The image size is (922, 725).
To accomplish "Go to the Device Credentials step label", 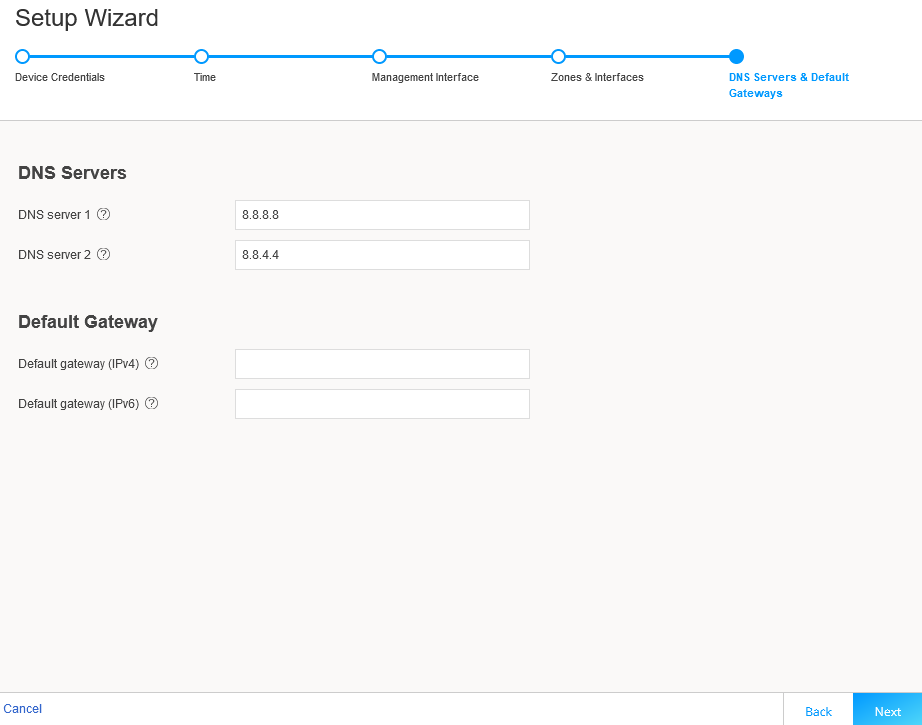I will [x=59, y=77].
